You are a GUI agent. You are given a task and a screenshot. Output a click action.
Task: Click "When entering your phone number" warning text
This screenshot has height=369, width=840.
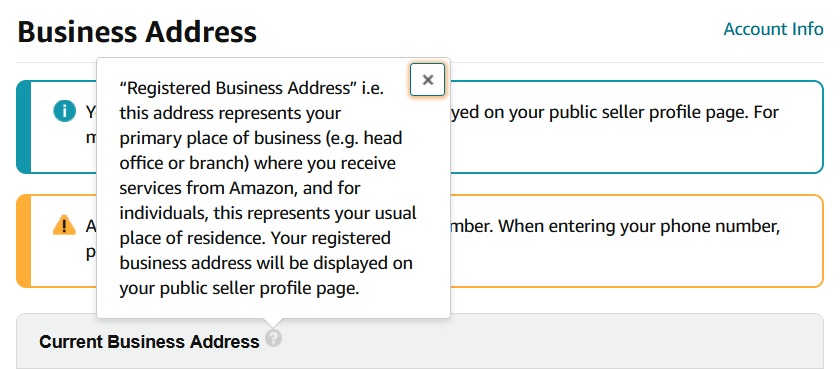point(639,226)
